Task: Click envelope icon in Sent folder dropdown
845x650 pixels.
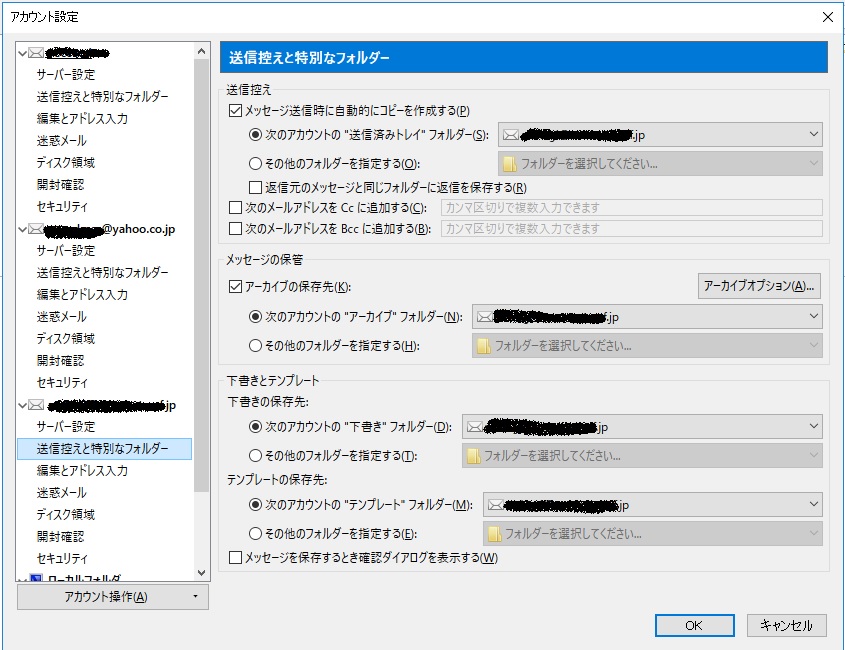Action: click(x=511, y=135)
